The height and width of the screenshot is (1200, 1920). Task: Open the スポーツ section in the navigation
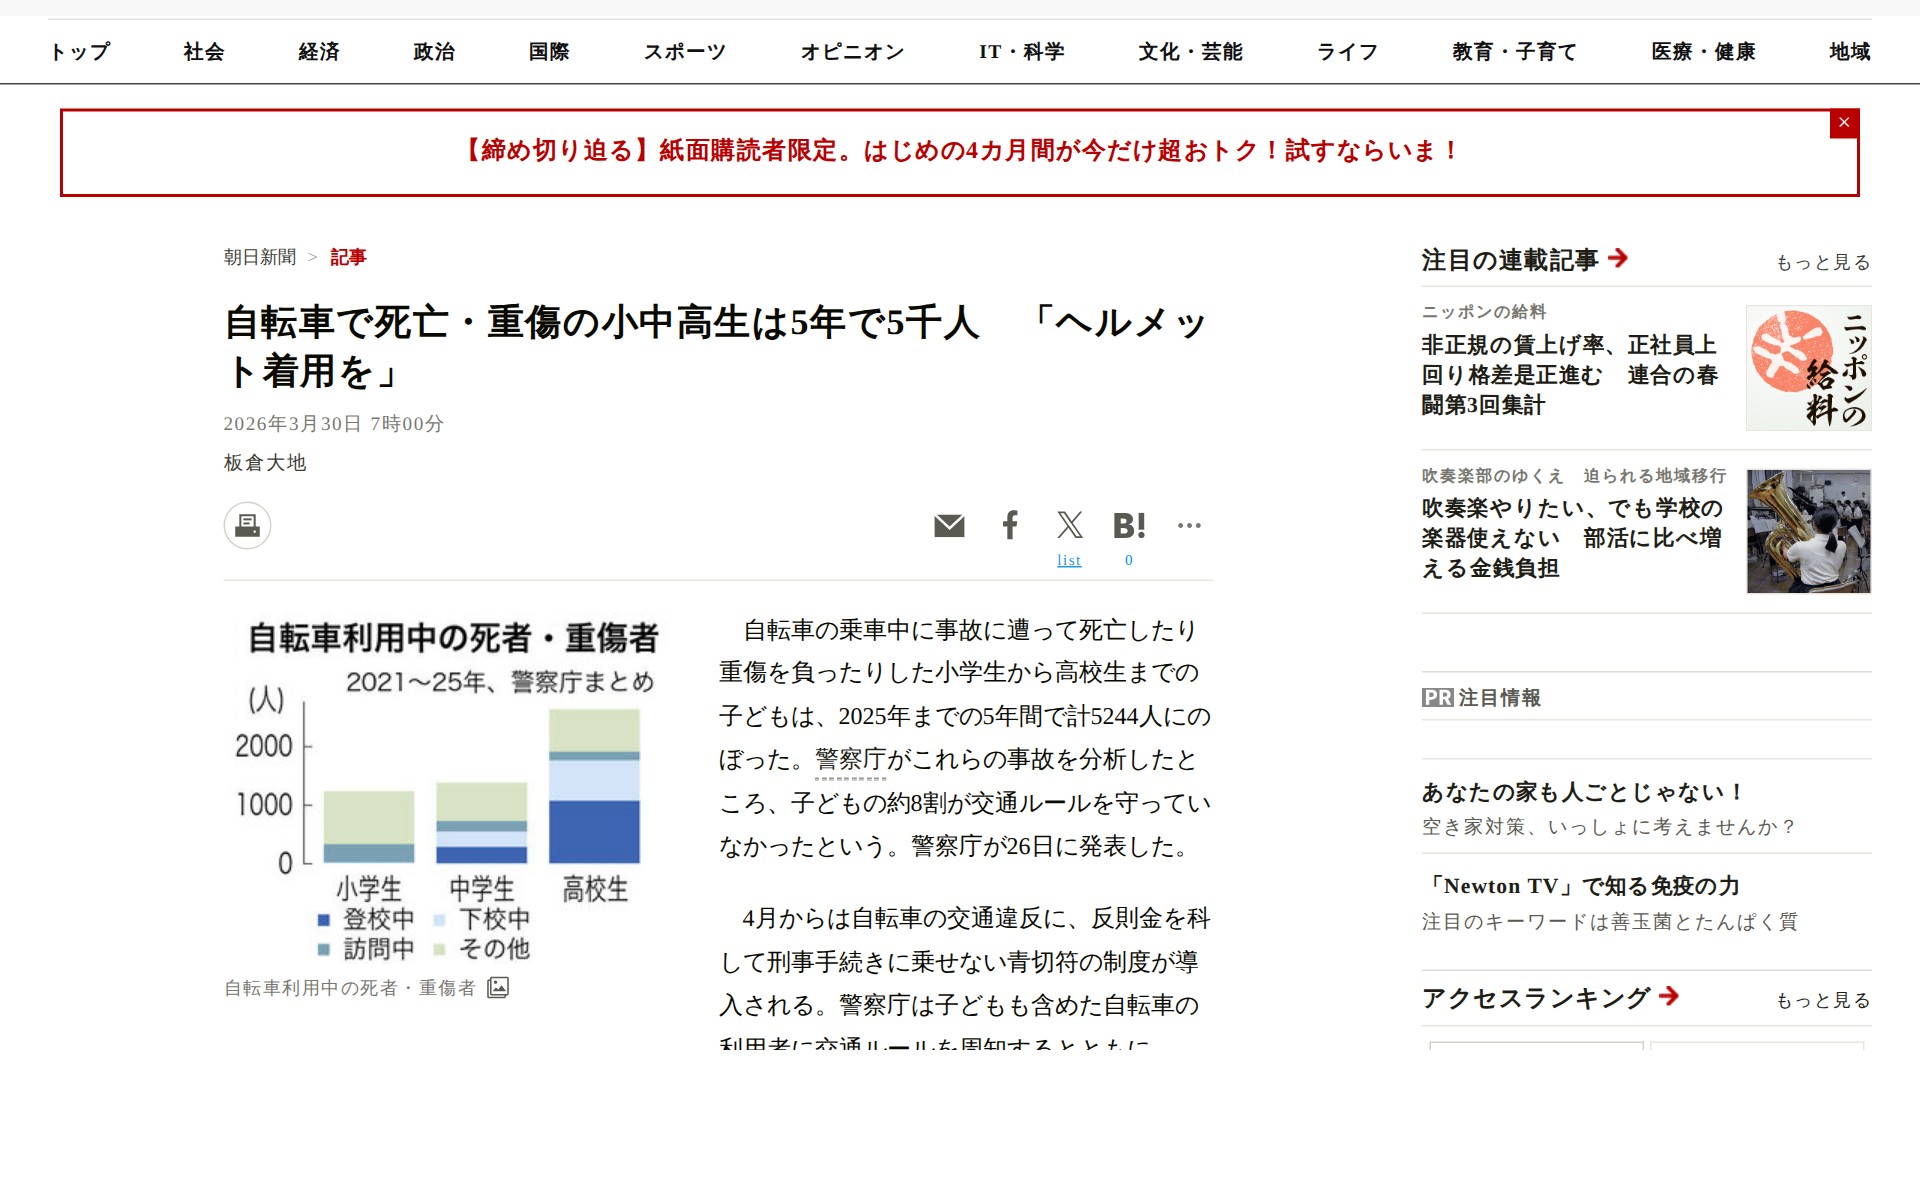[x=685, y=52]
